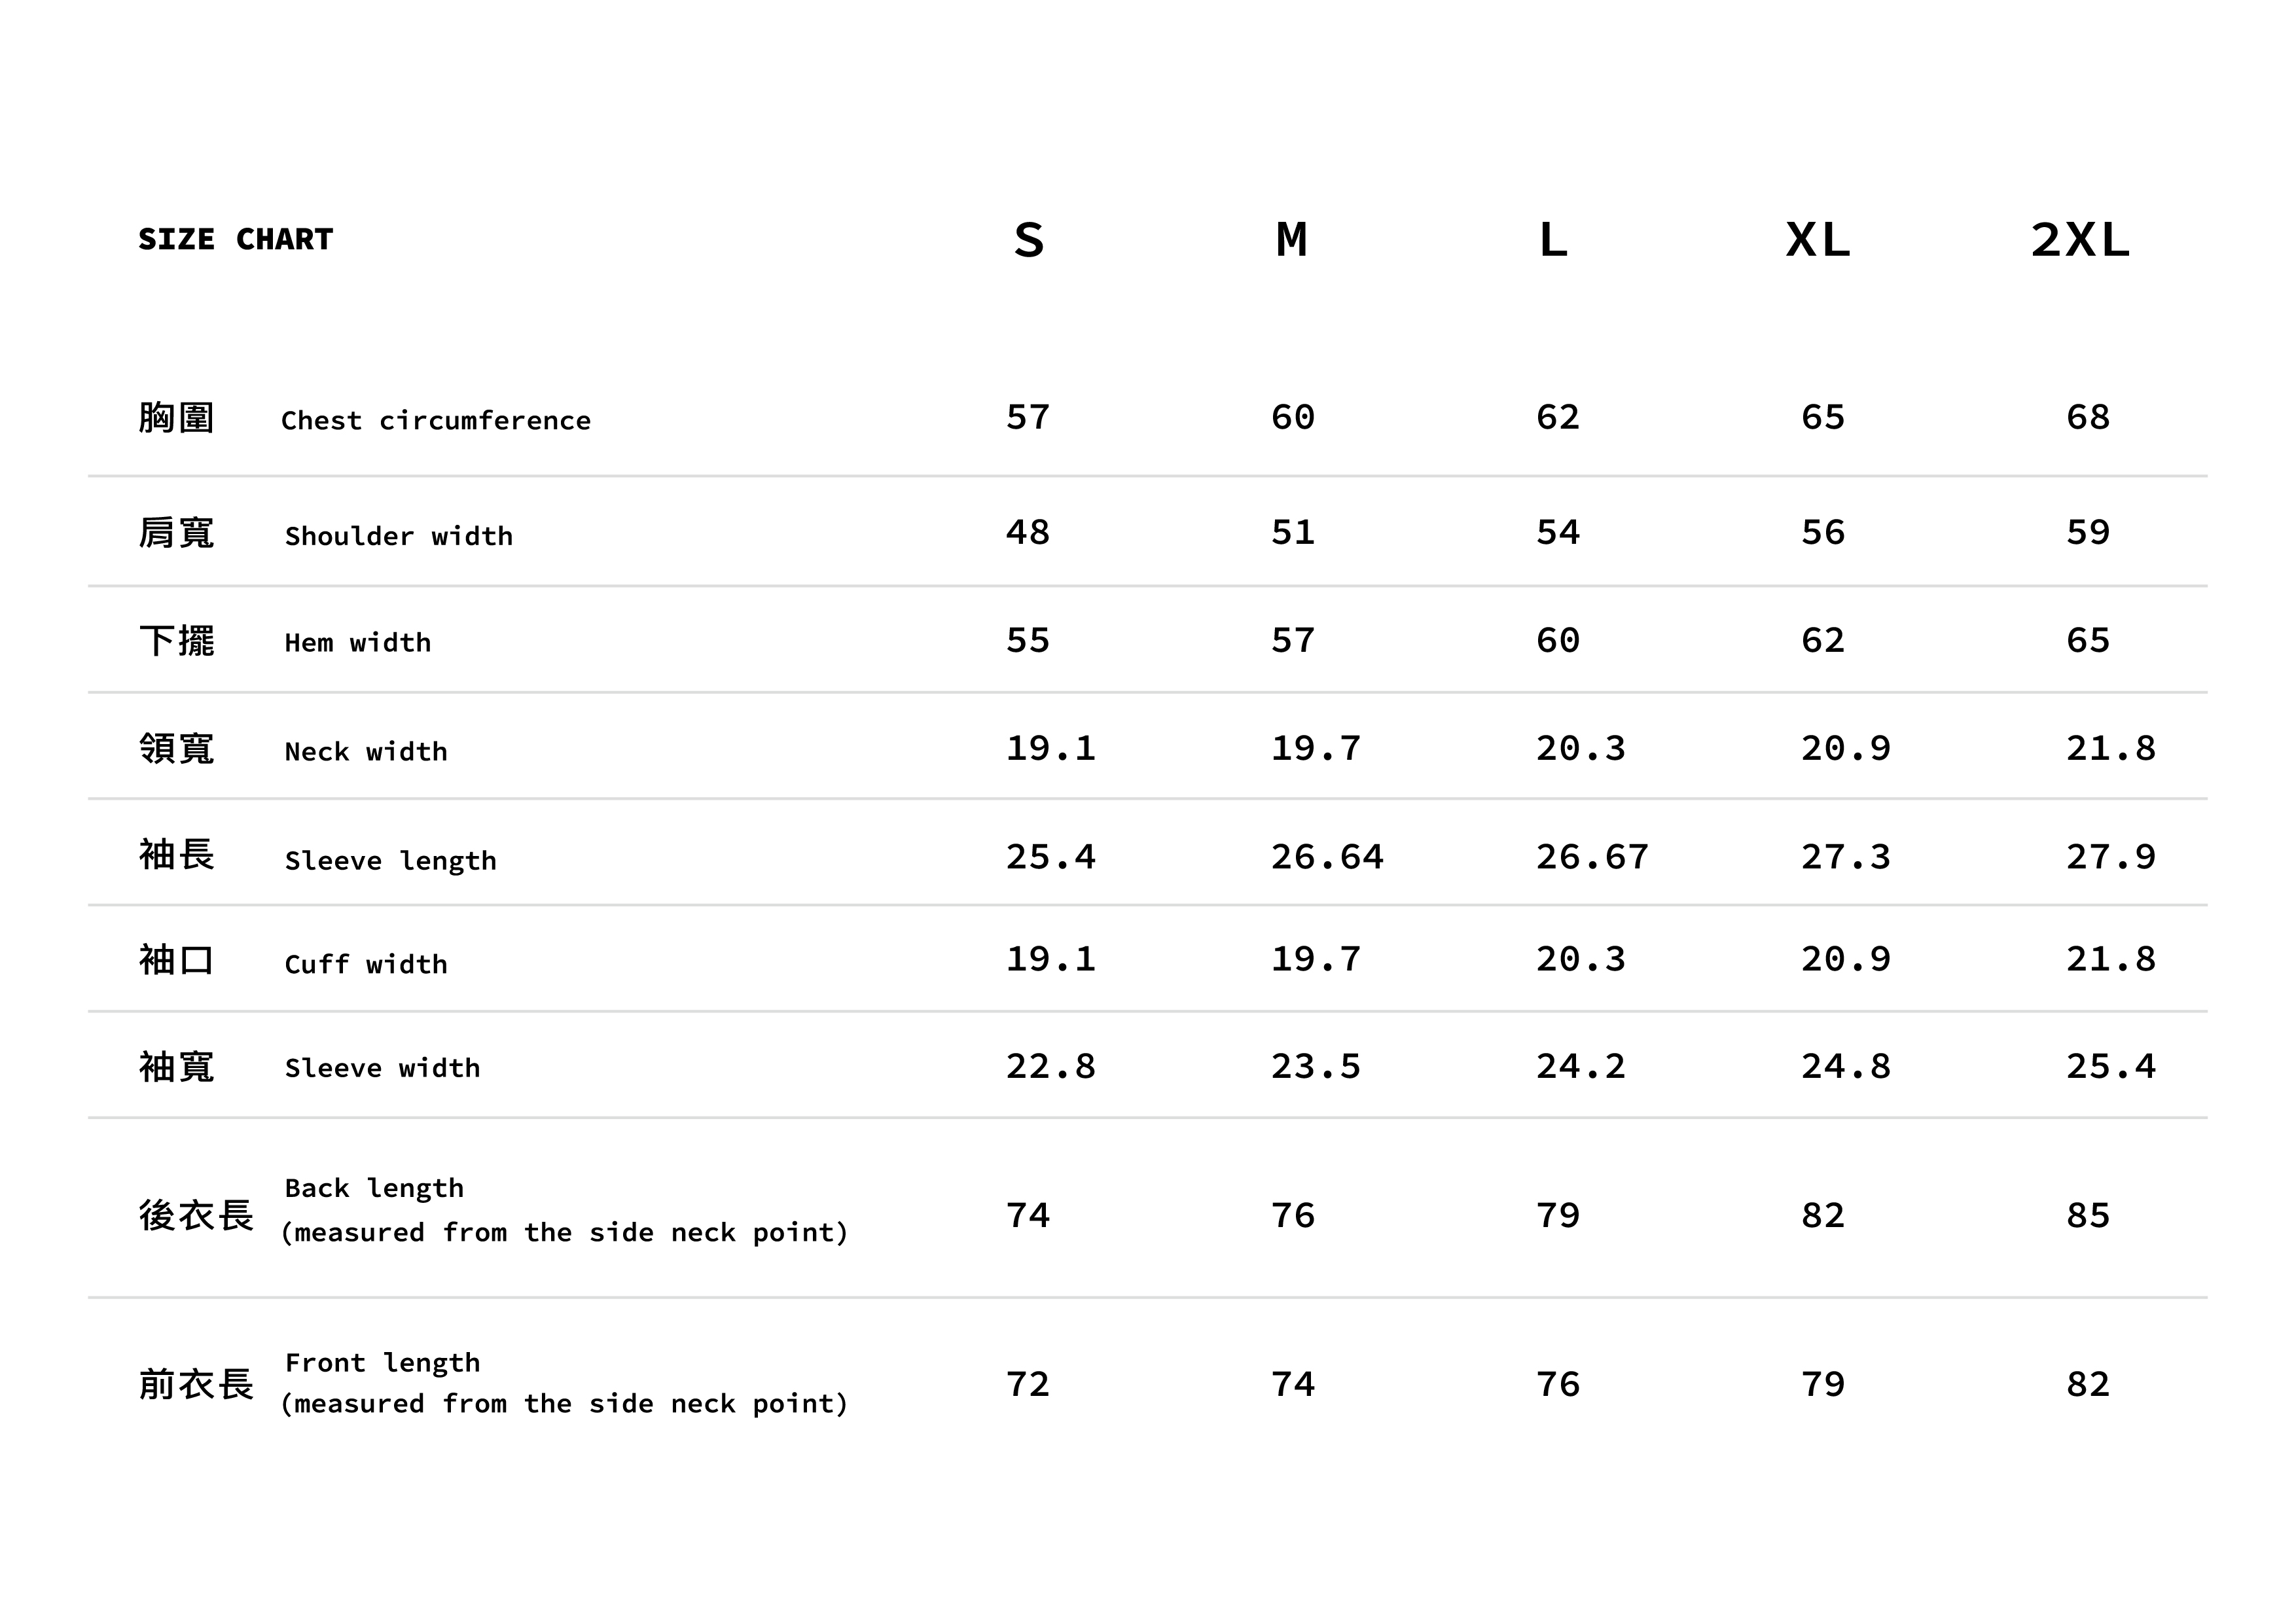Click the 胸圍 Chinese chest label

(x=176, y=418)
